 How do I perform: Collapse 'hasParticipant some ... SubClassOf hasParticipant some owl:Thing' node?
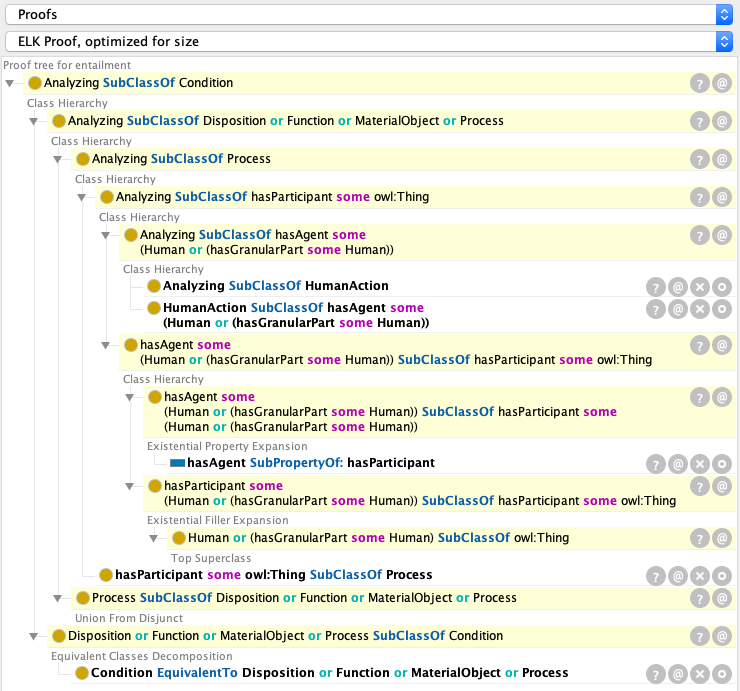[130, 486]
